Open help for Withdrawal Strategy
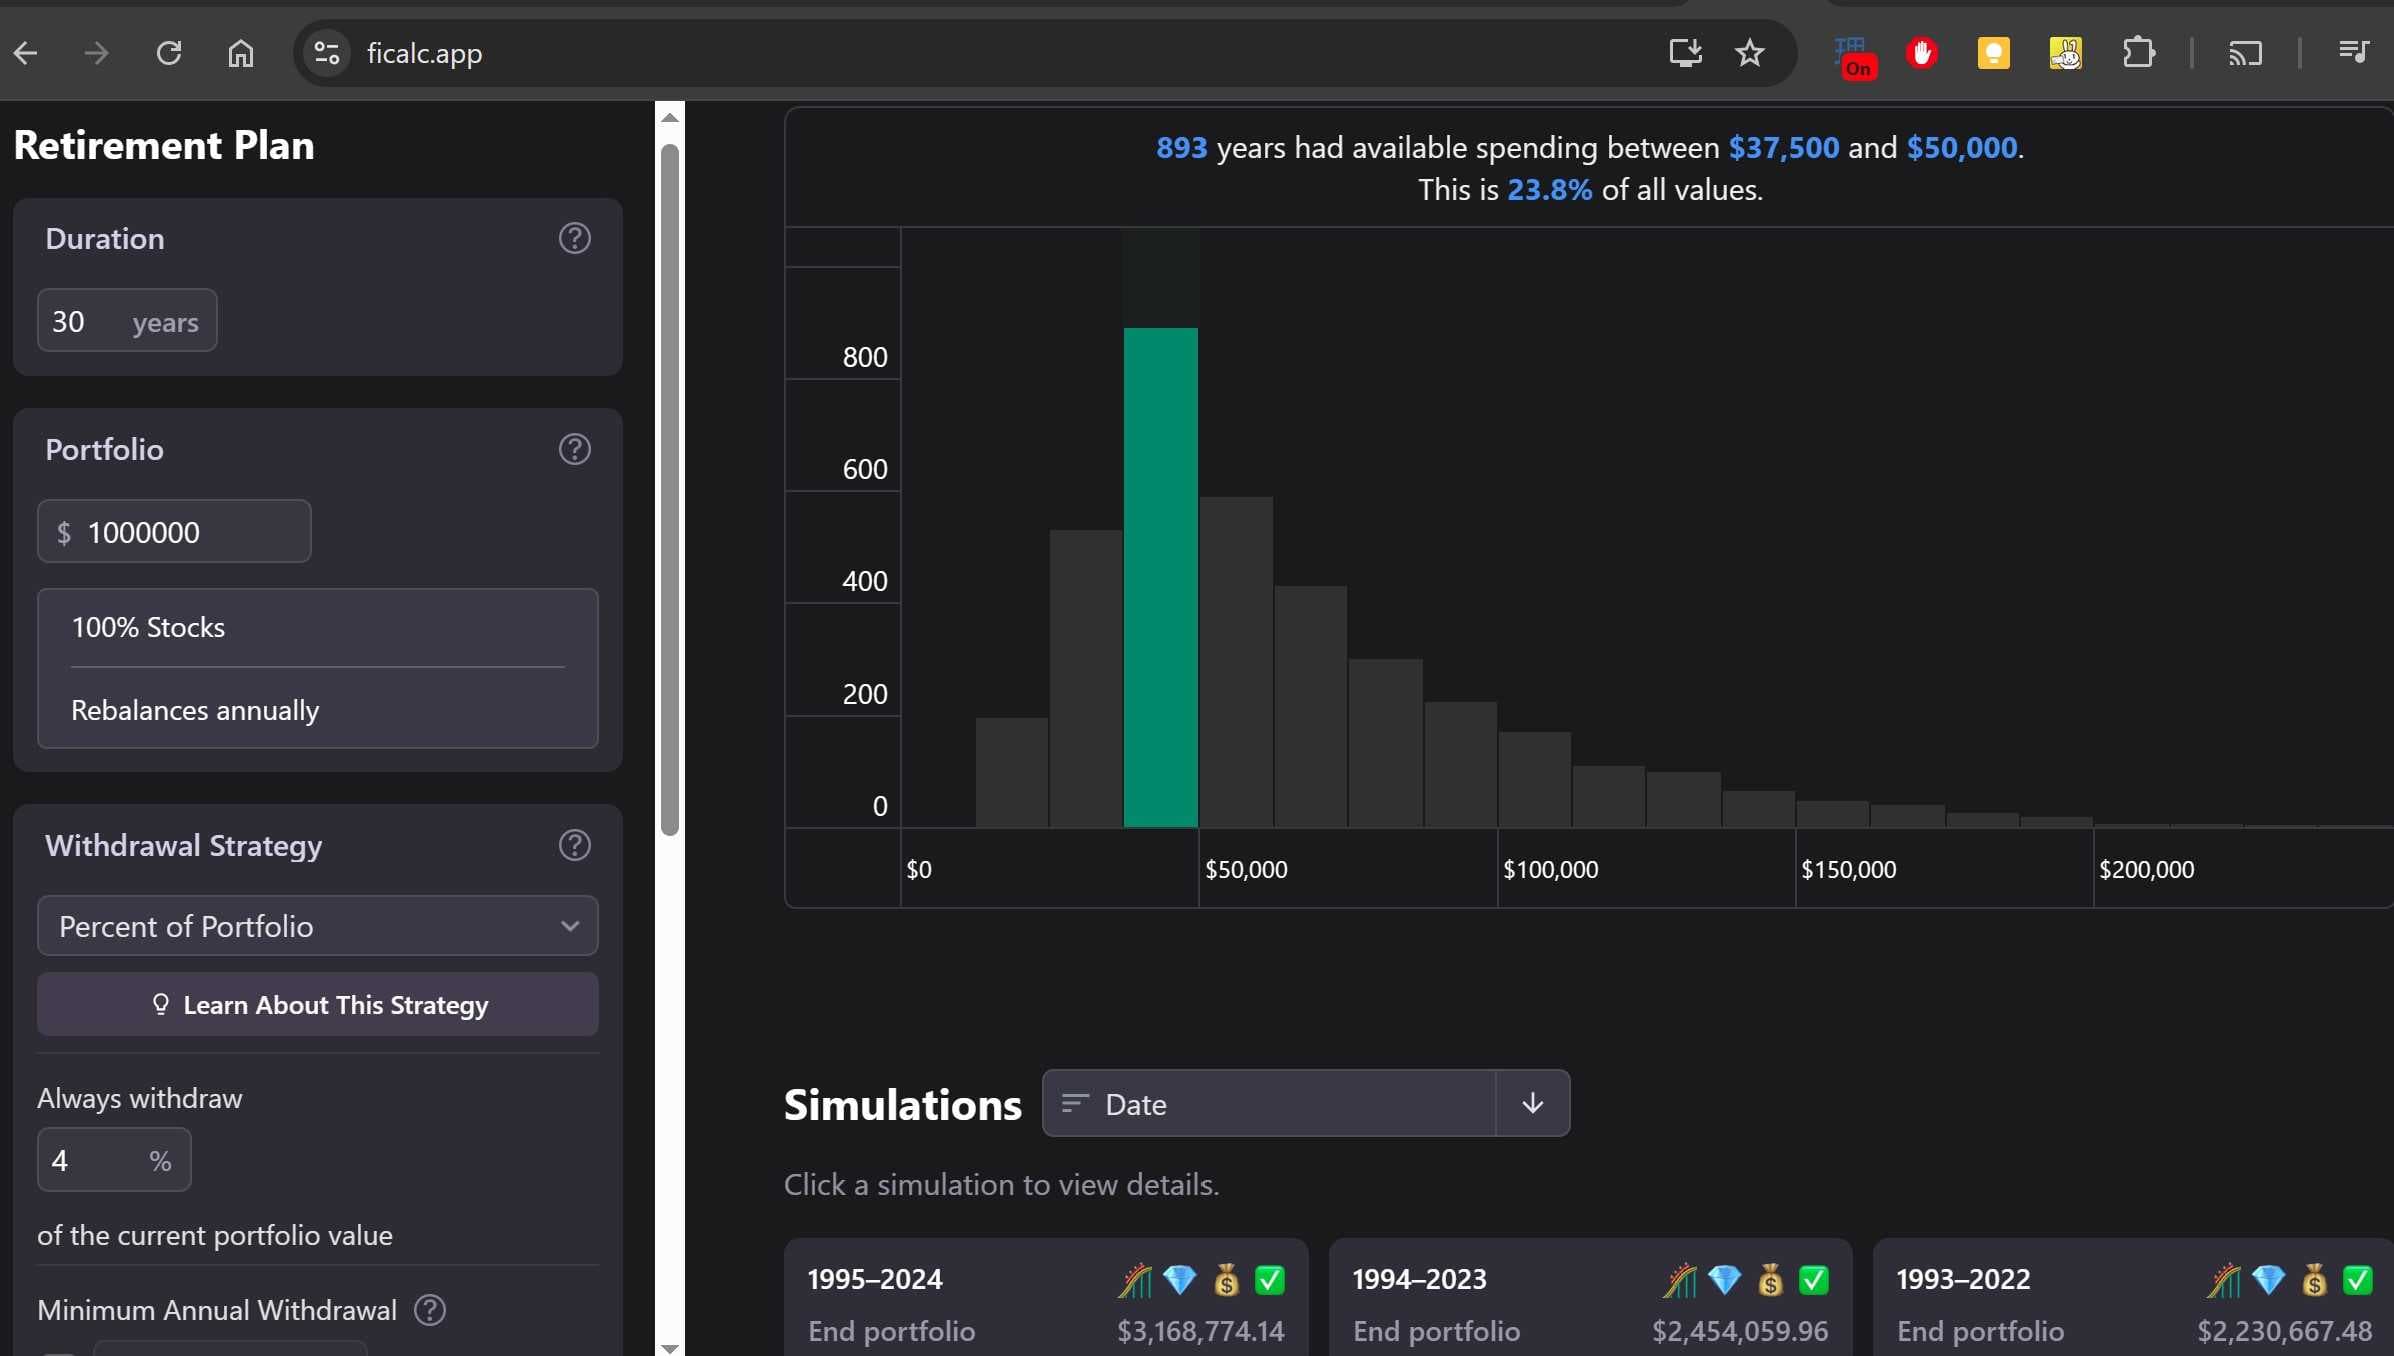Viewport: 2394px width, 1356px height. 575,846
